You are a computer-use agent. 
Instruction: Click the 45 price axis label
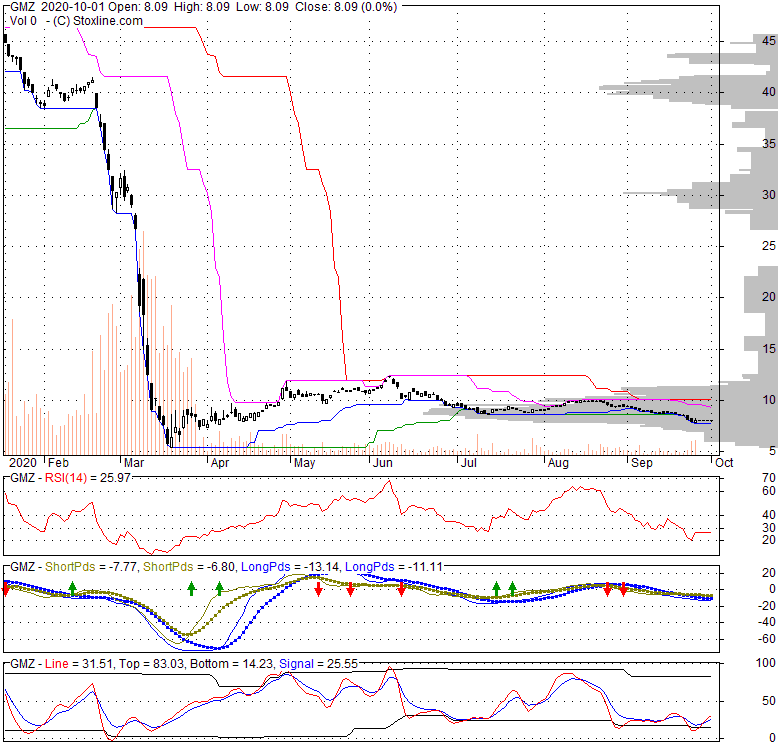769,41
